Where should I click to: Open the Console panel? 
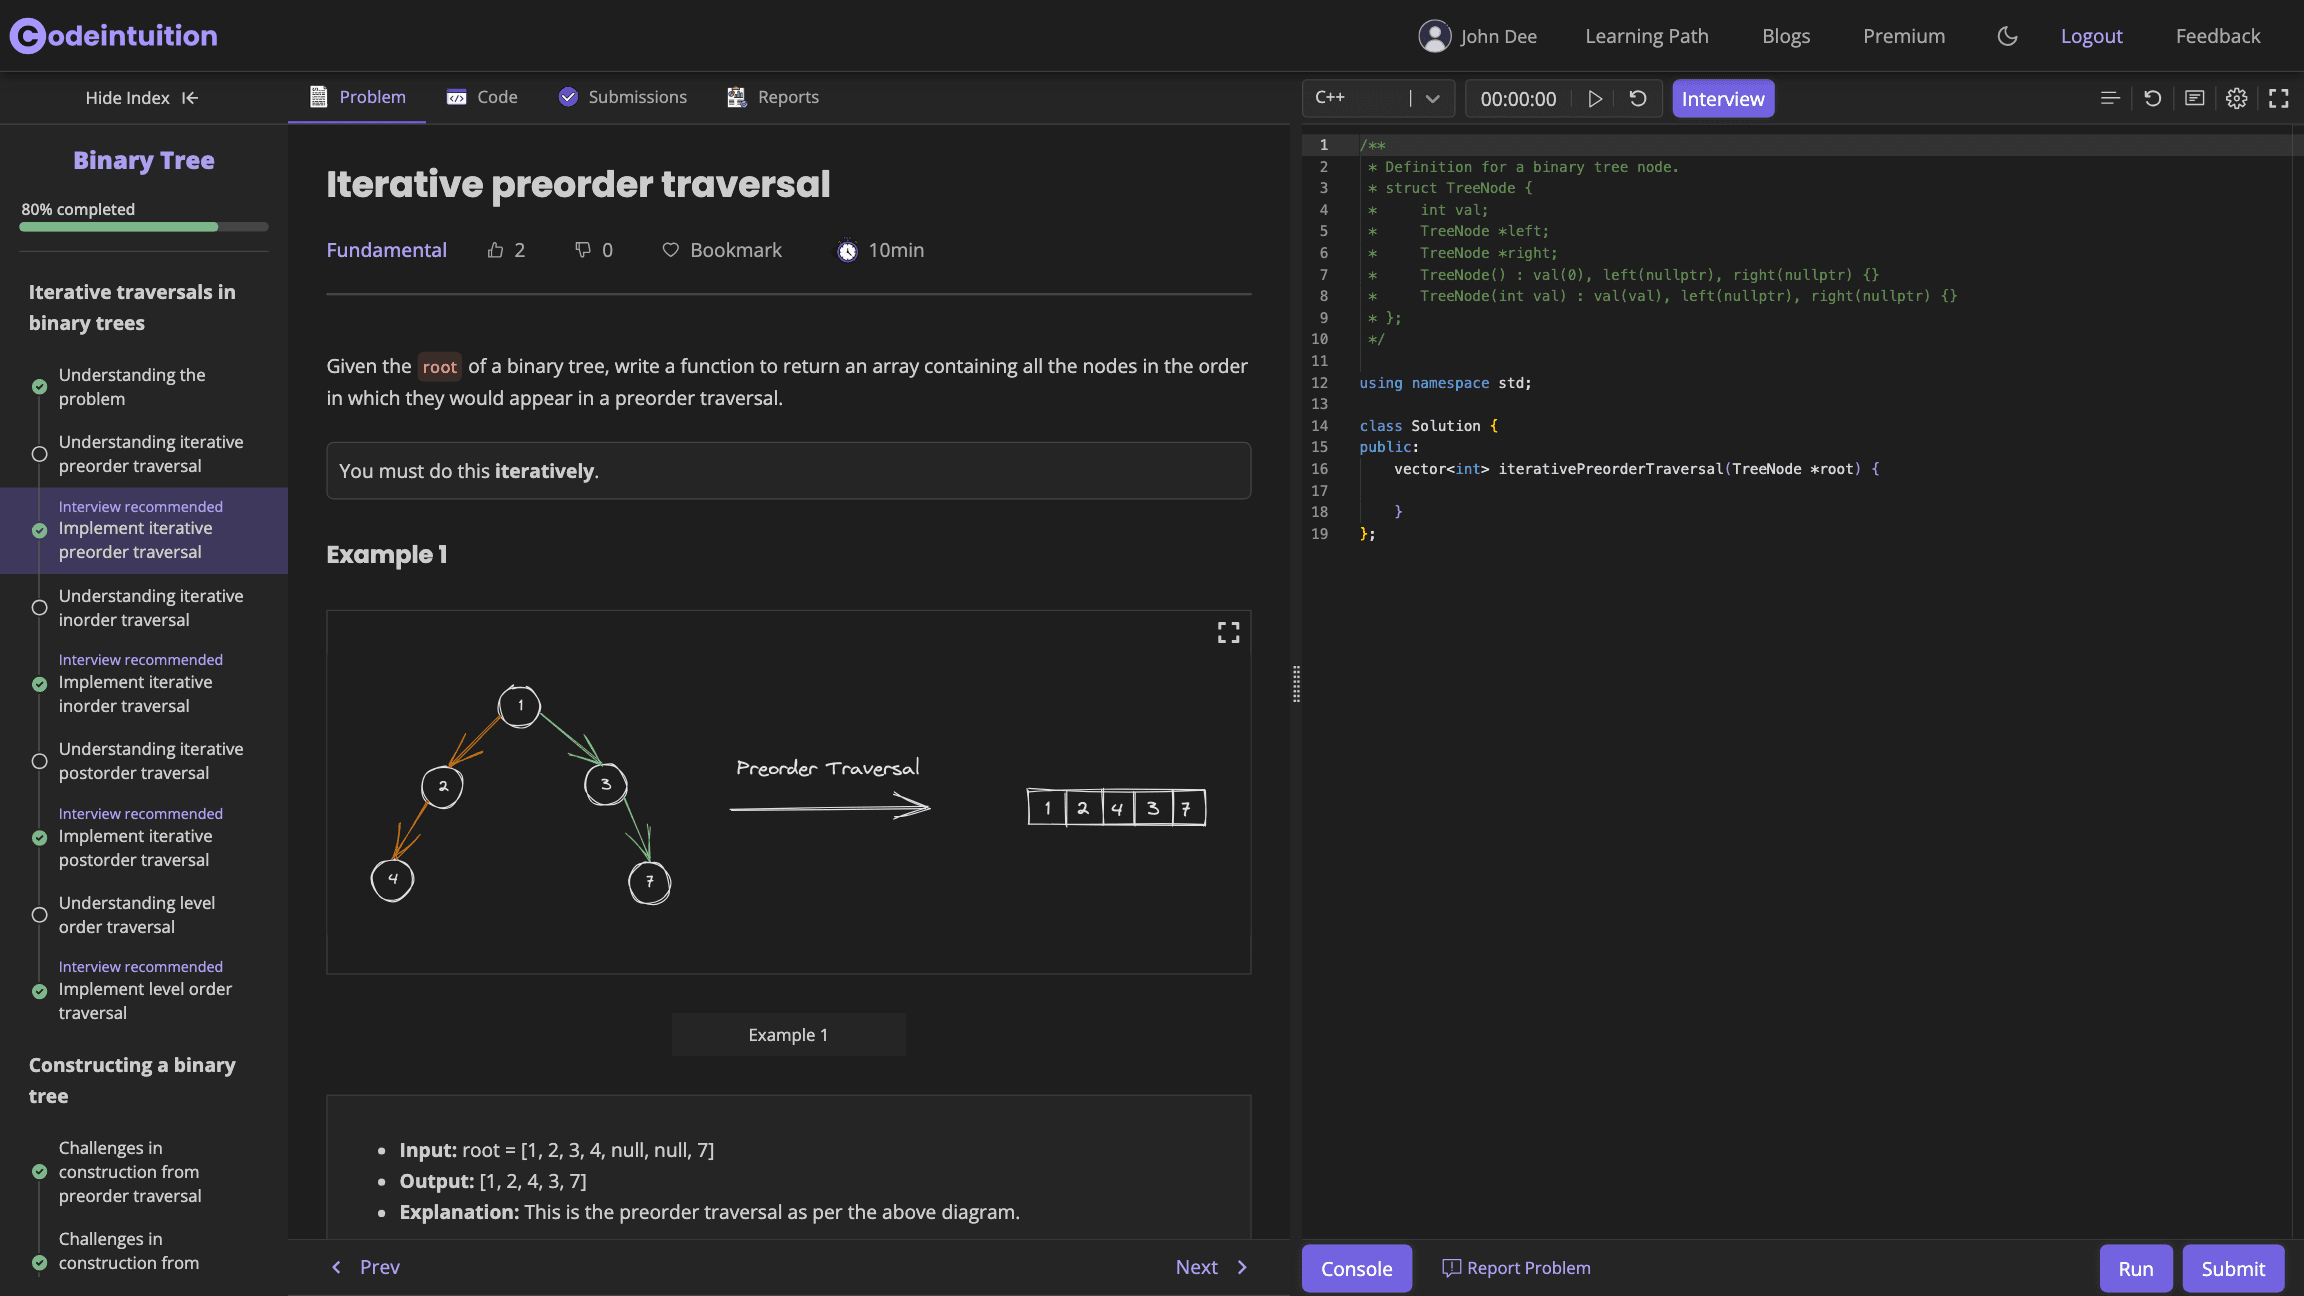pyautogui.click(x=1356, y=1268)
